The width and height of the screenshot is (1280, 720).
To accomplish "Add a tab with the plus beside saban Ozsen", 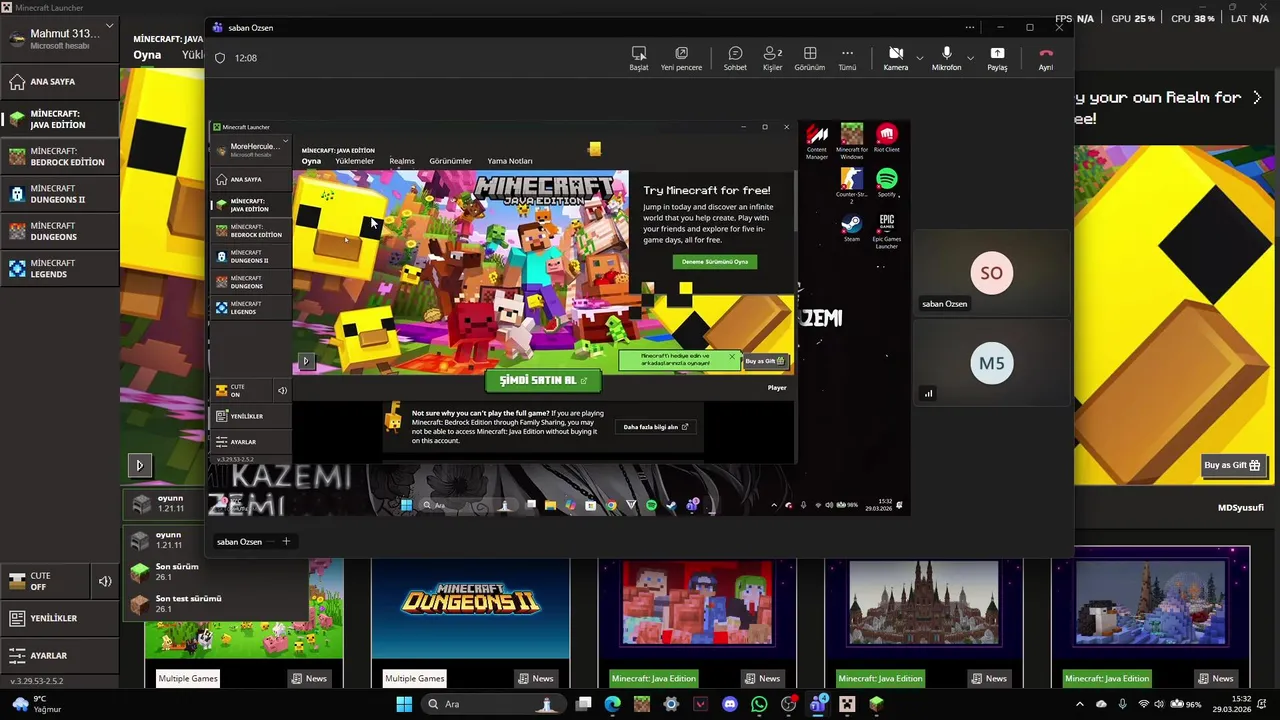I will (285, 541).
